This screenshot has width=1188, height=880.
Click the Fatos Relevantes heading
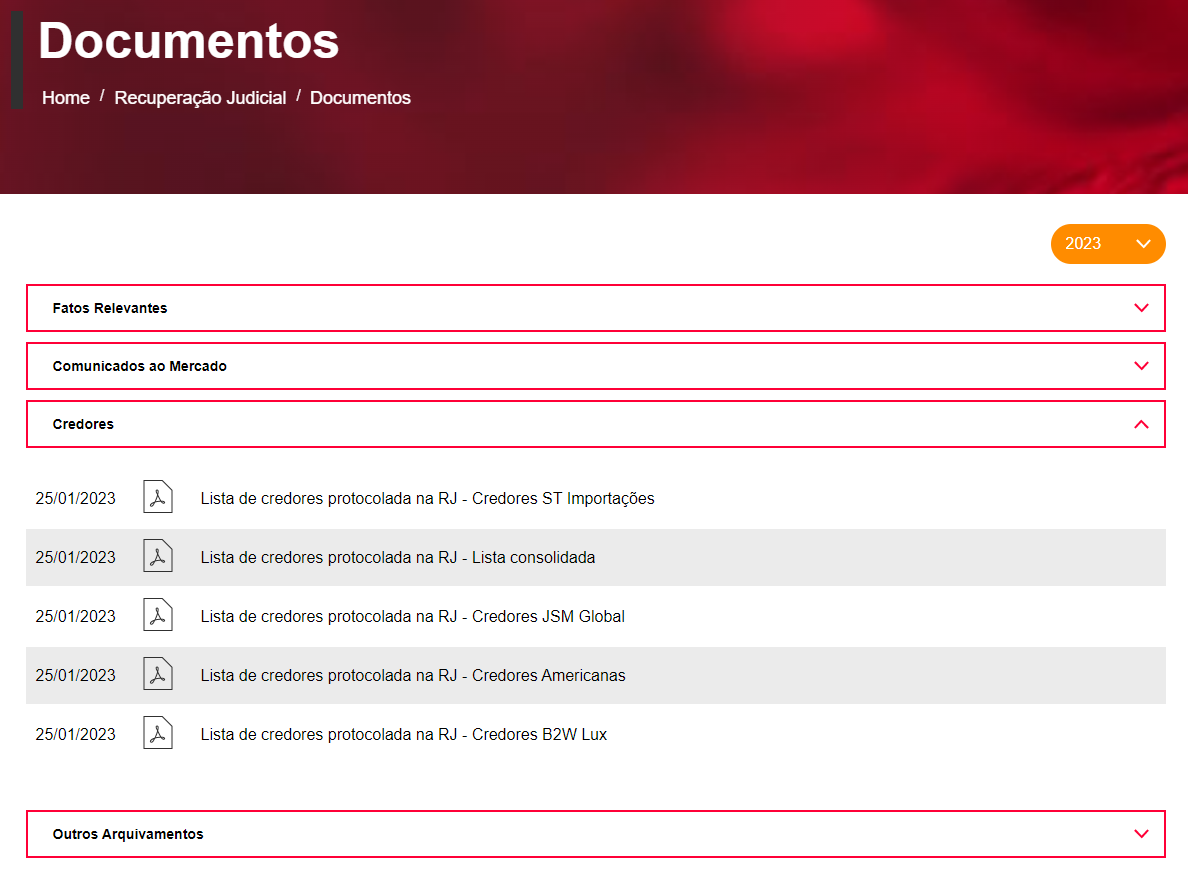point(110,308)
